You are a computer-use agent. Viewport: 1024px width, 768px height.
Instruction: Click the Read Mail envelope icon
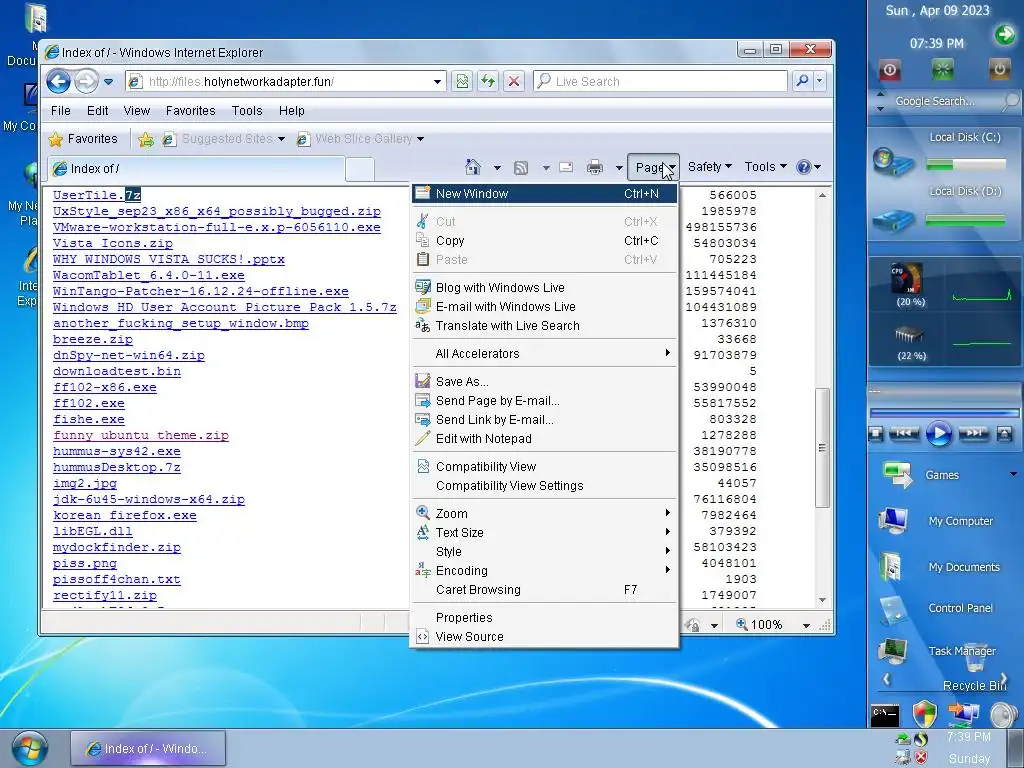pyautogui.click(x=566, y=167)
